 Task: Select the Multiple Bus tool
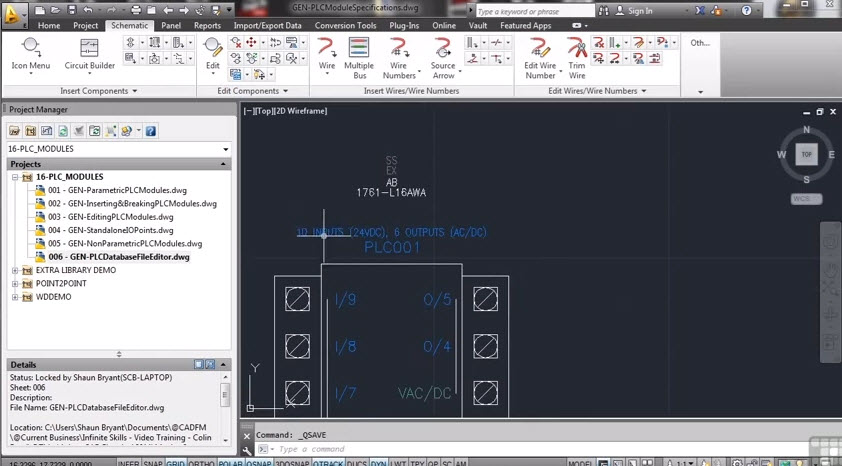click(359, 58)
